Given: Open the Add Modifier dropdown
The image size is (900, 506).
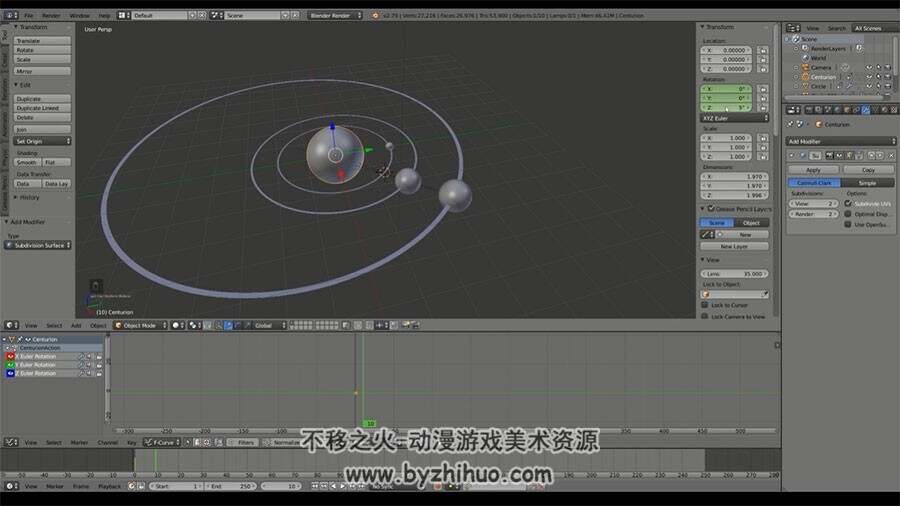Looking at the screenshot, I should (840, 141).
